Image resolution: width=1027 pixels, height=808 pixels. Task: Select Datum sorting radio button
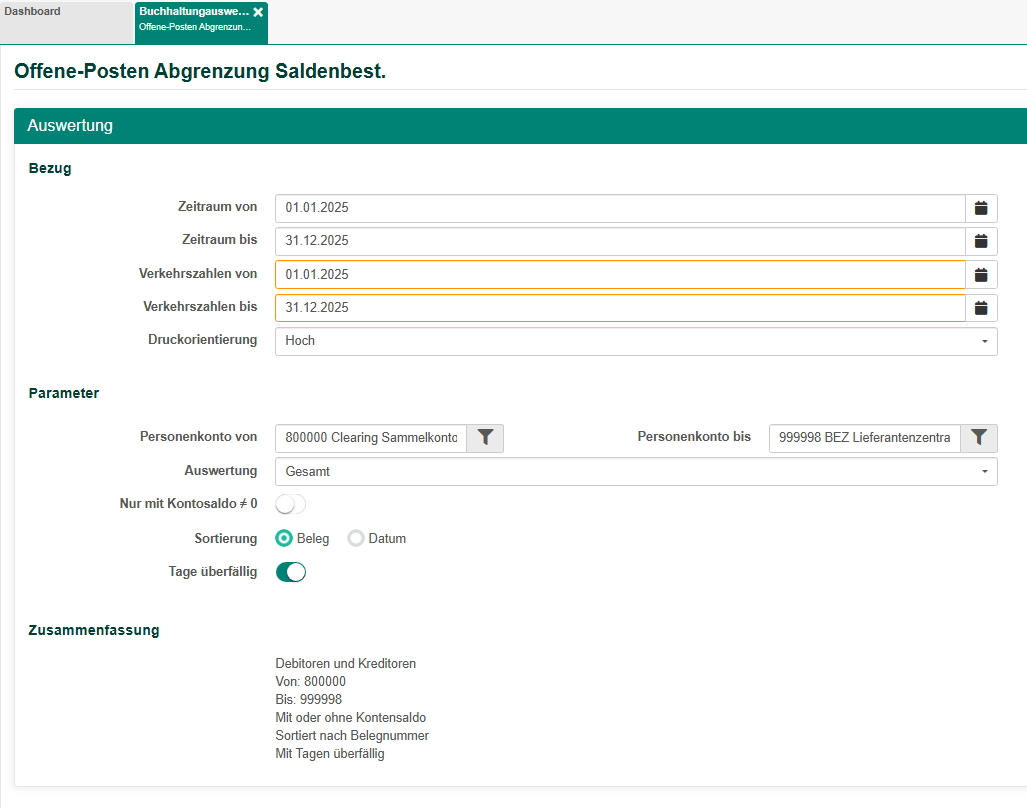(355, 538)
